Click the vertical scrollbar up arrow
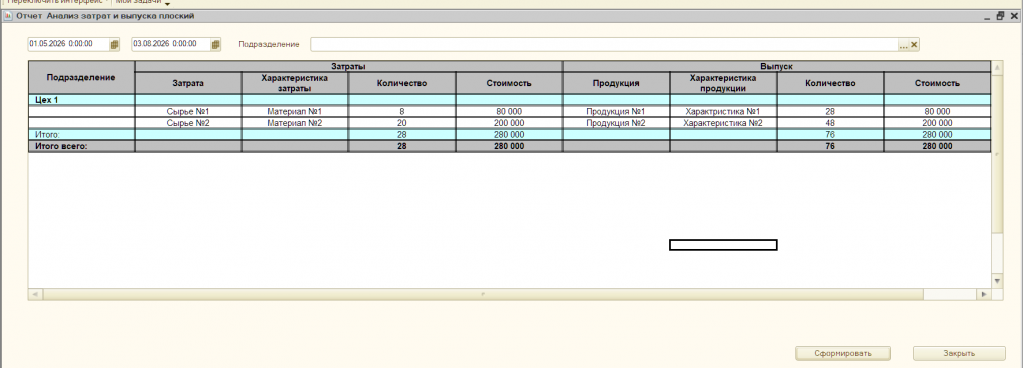The image size is (1023, 368). tap(997, 67)
